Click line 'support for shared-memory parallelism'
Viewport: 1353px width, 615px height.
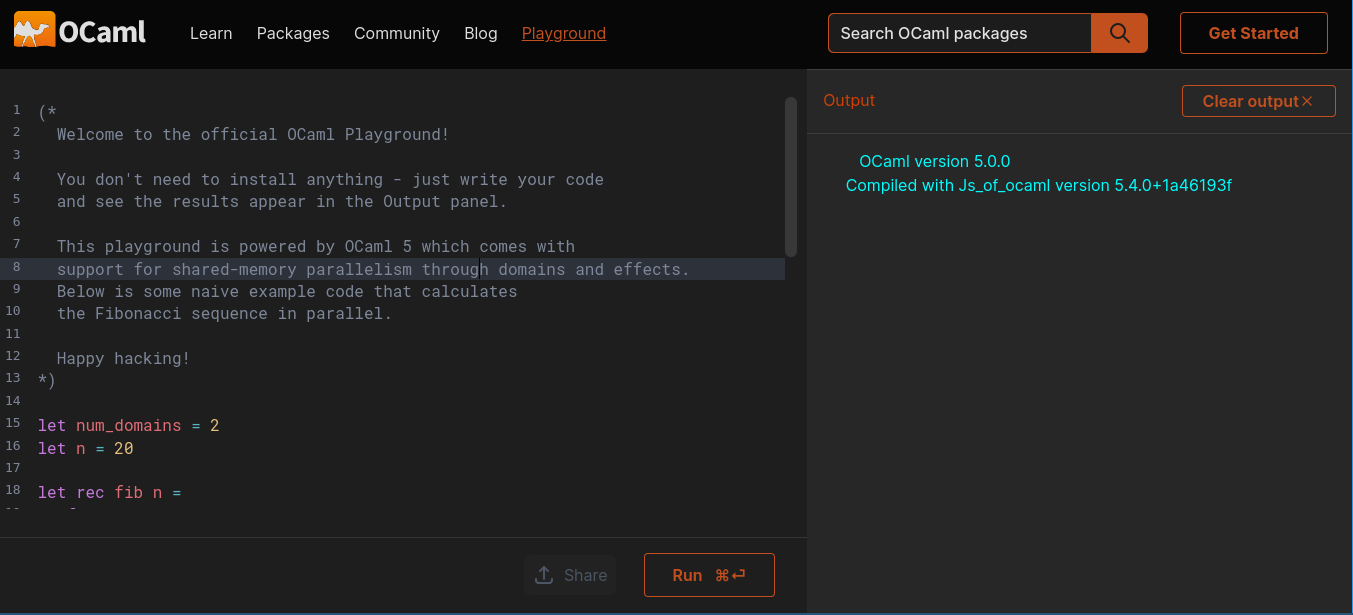tap(373, 269)
